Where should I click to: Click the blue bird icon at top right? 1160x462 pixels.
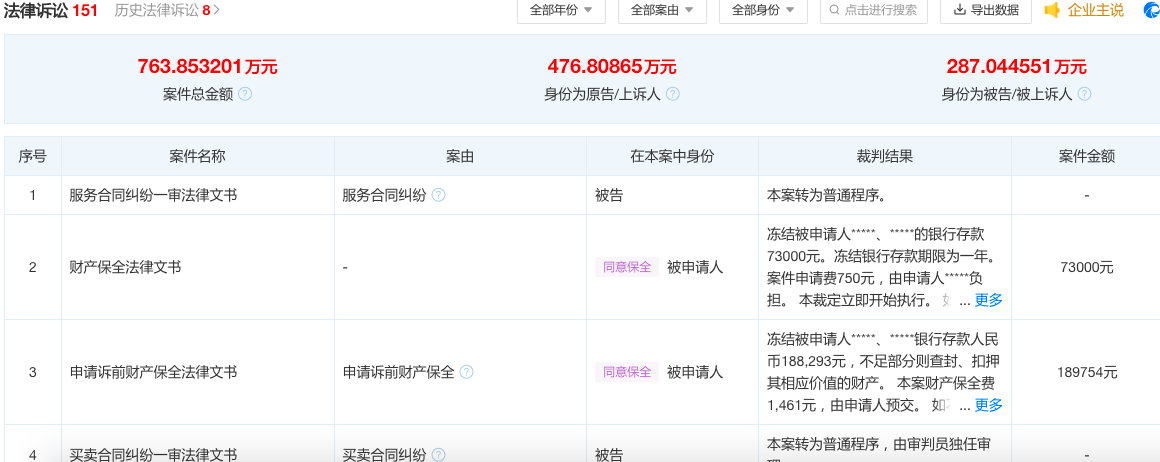(x=1149, y=10)
